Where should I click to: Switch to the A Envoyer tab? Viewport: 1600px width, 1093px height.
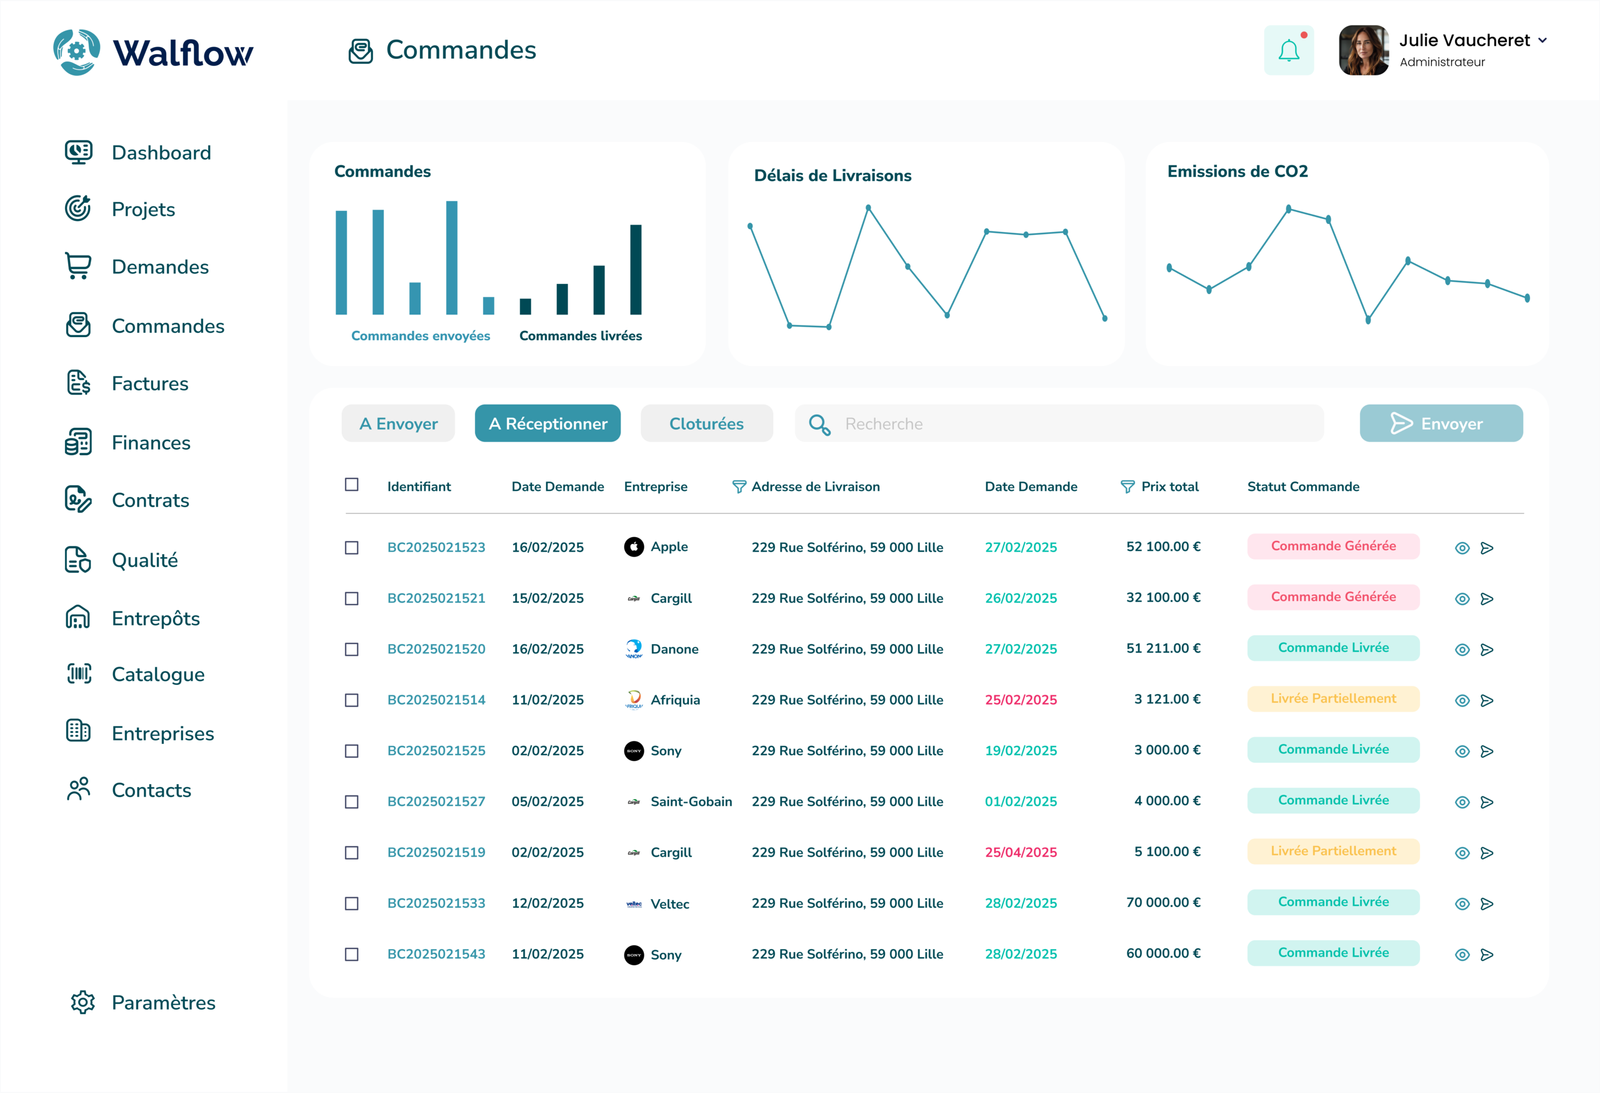pos(398,424)
